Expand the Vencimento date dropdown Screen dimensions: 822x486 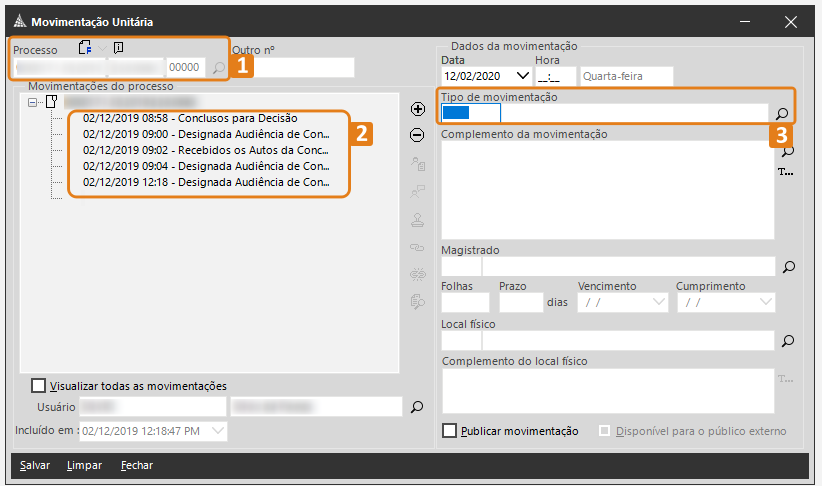[x=658, y=302]
